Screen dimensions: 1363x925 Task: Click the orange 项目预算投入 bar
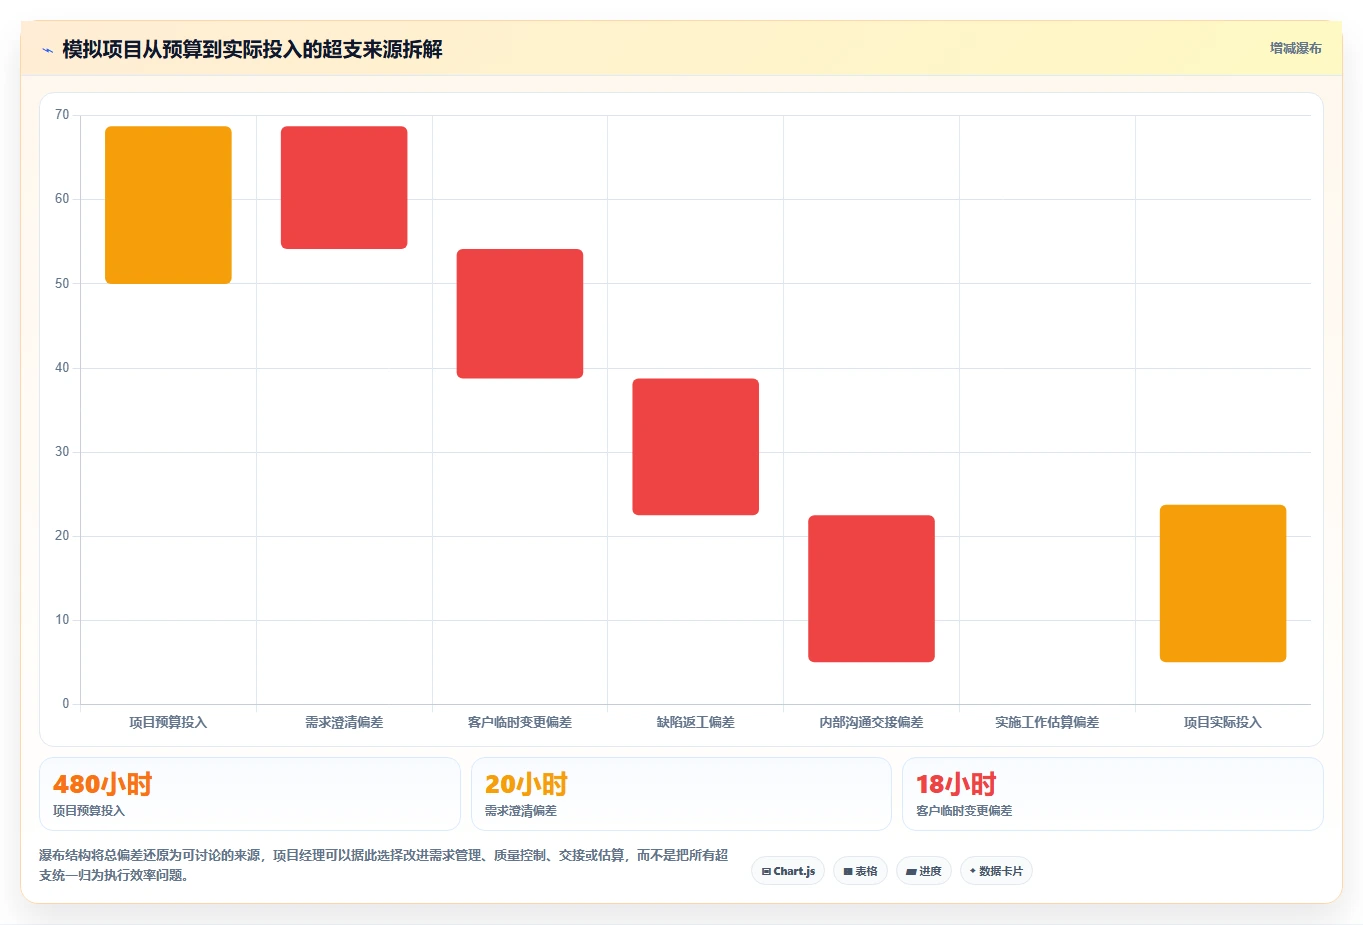tap(168, 205)
